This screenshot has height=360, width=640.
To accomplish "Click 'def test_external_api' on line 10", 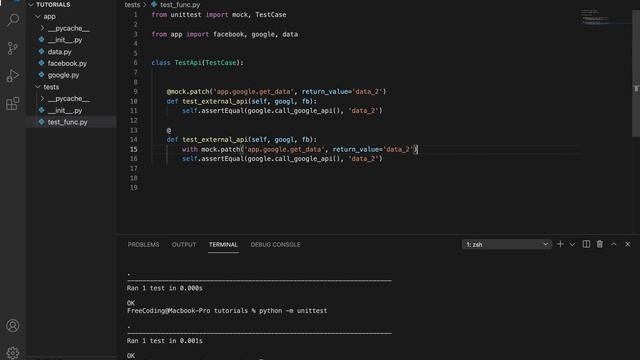I will click(x=206, y=101).
